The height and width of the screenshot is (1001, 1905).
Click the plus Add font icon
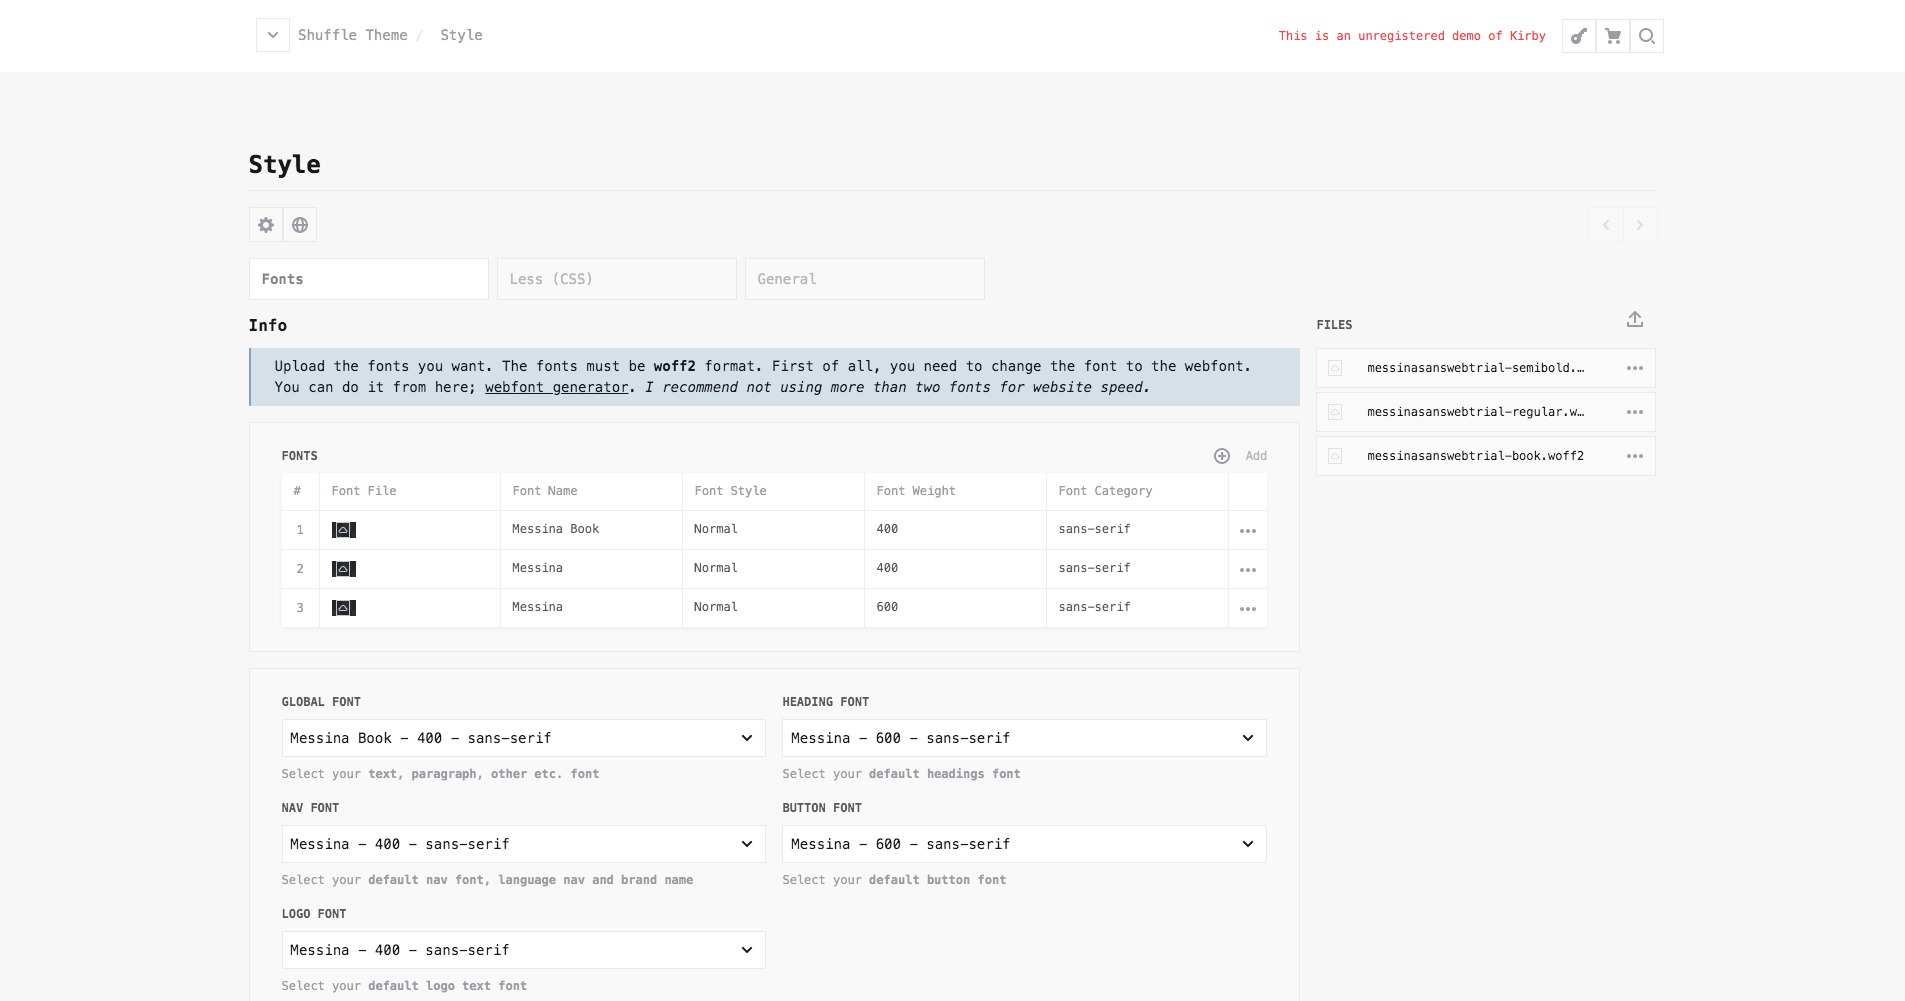tap(1222, 456)
